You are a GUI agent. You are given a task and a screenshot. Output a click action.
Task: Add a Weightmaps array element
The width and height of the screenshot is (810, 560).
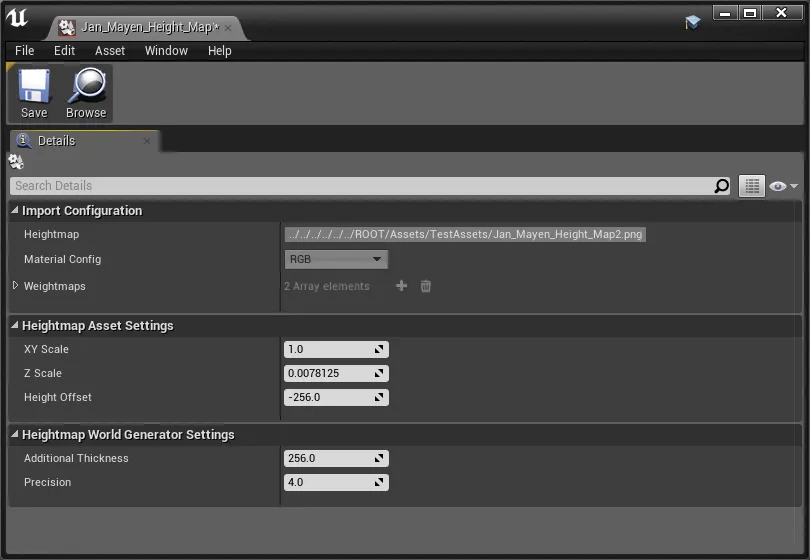pyautogui.click(x=402, y=286)
